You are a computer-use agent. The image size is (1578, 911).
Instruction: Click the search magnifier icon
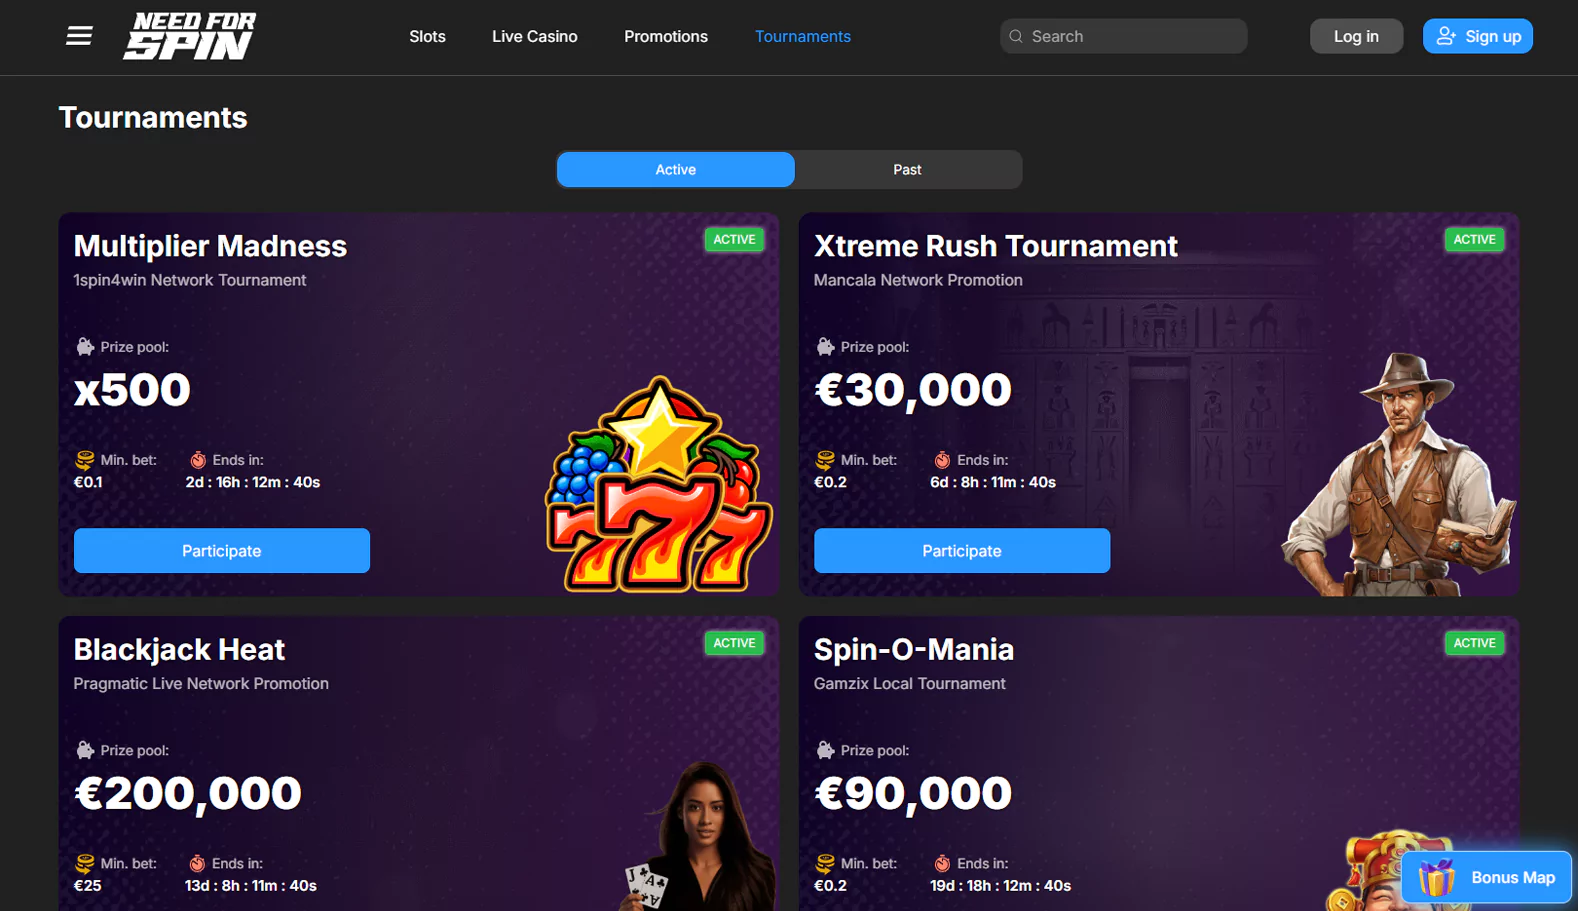click(1016, 36)
